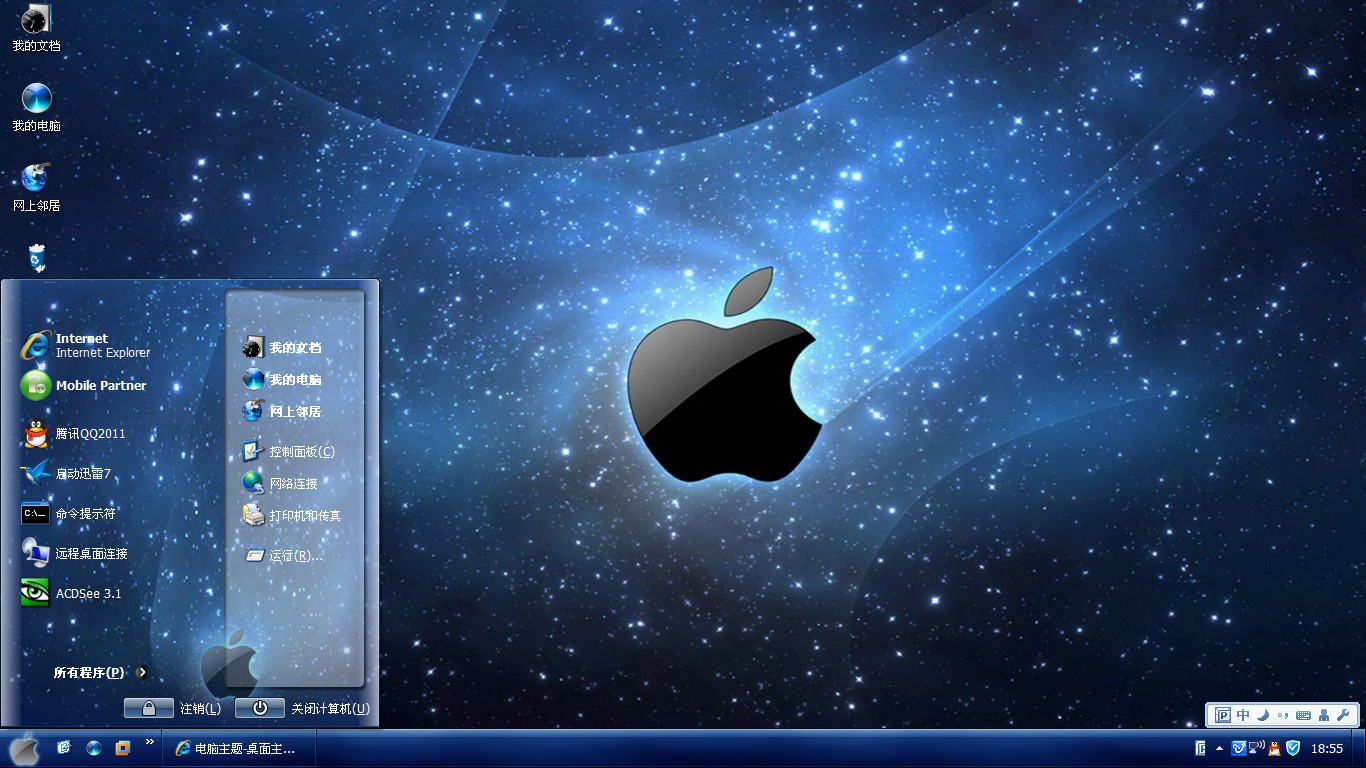Image resolution: width=1366 pixels, height=768 pixels.
Task: Open 我的电脑 desktop icon
Action: 36,107
